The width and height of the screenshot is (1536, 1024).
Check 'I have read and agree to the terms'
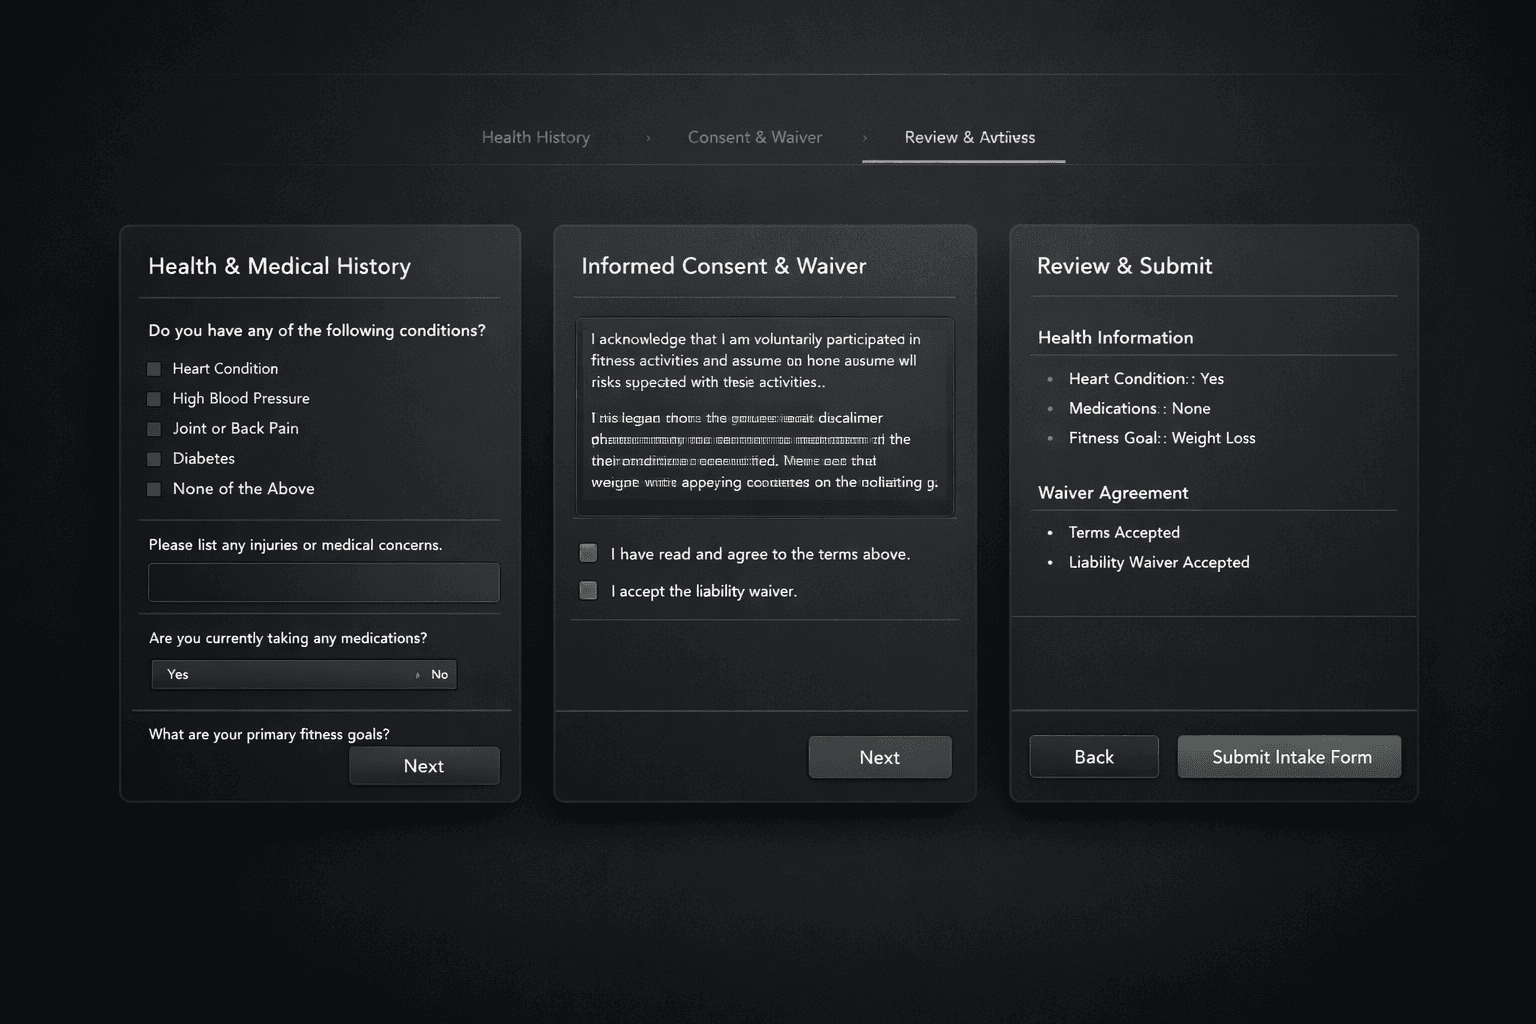coord(587,551)
